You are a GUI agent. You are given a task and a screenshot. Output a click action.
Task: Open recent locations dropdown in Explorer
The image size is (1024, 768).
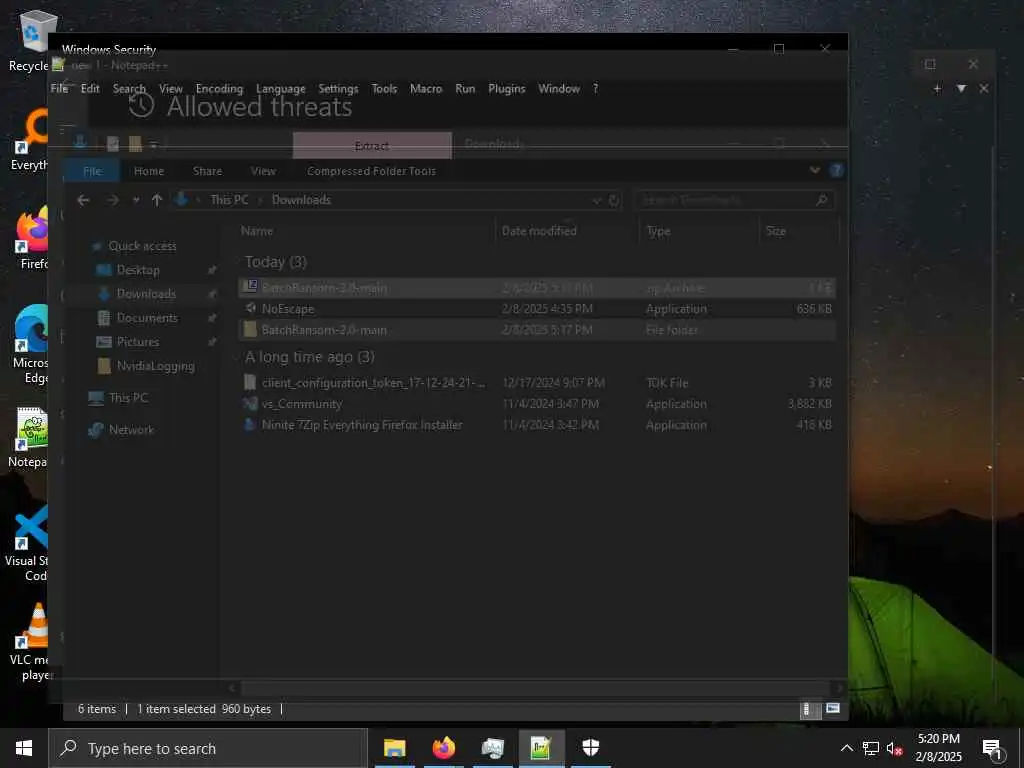[x=136, y=200]
